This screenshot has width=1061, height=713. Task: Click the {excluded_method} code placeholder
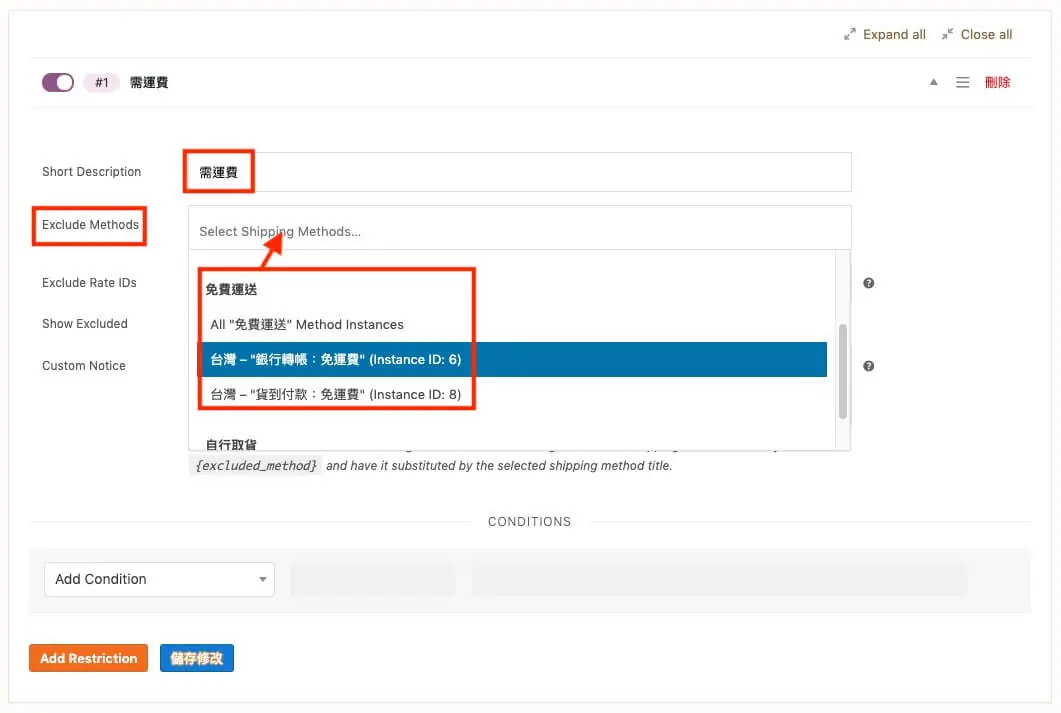pyautogui.click(x=256, y=466)
